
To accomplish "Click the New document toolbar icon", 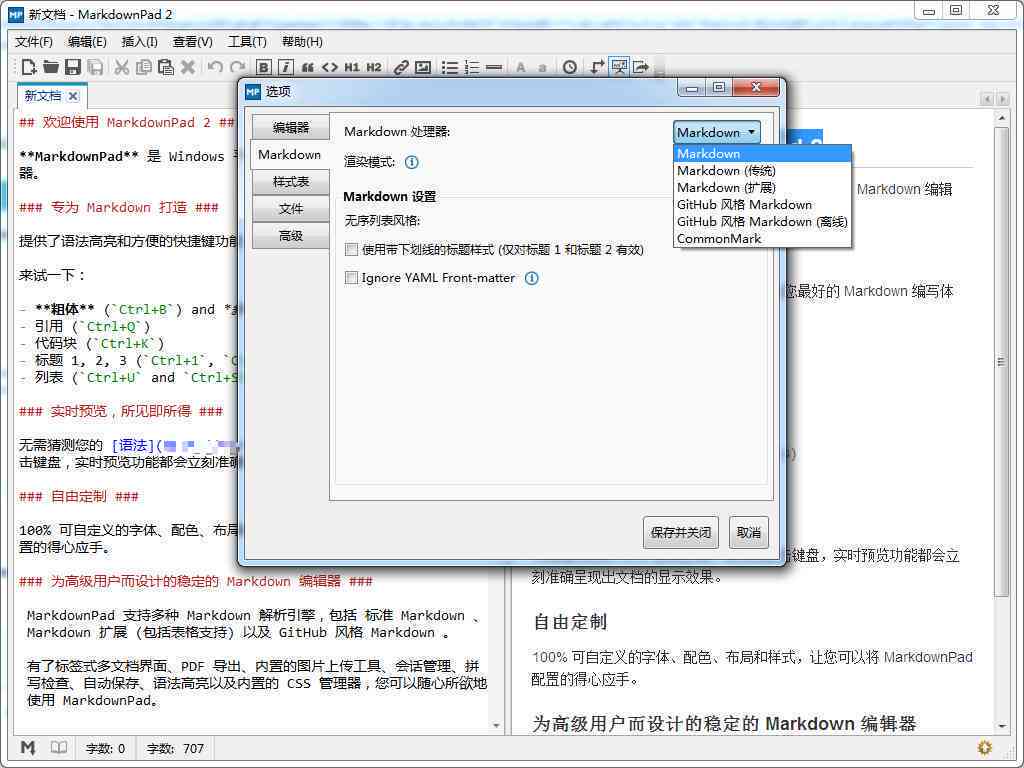I will pos(29,67).
